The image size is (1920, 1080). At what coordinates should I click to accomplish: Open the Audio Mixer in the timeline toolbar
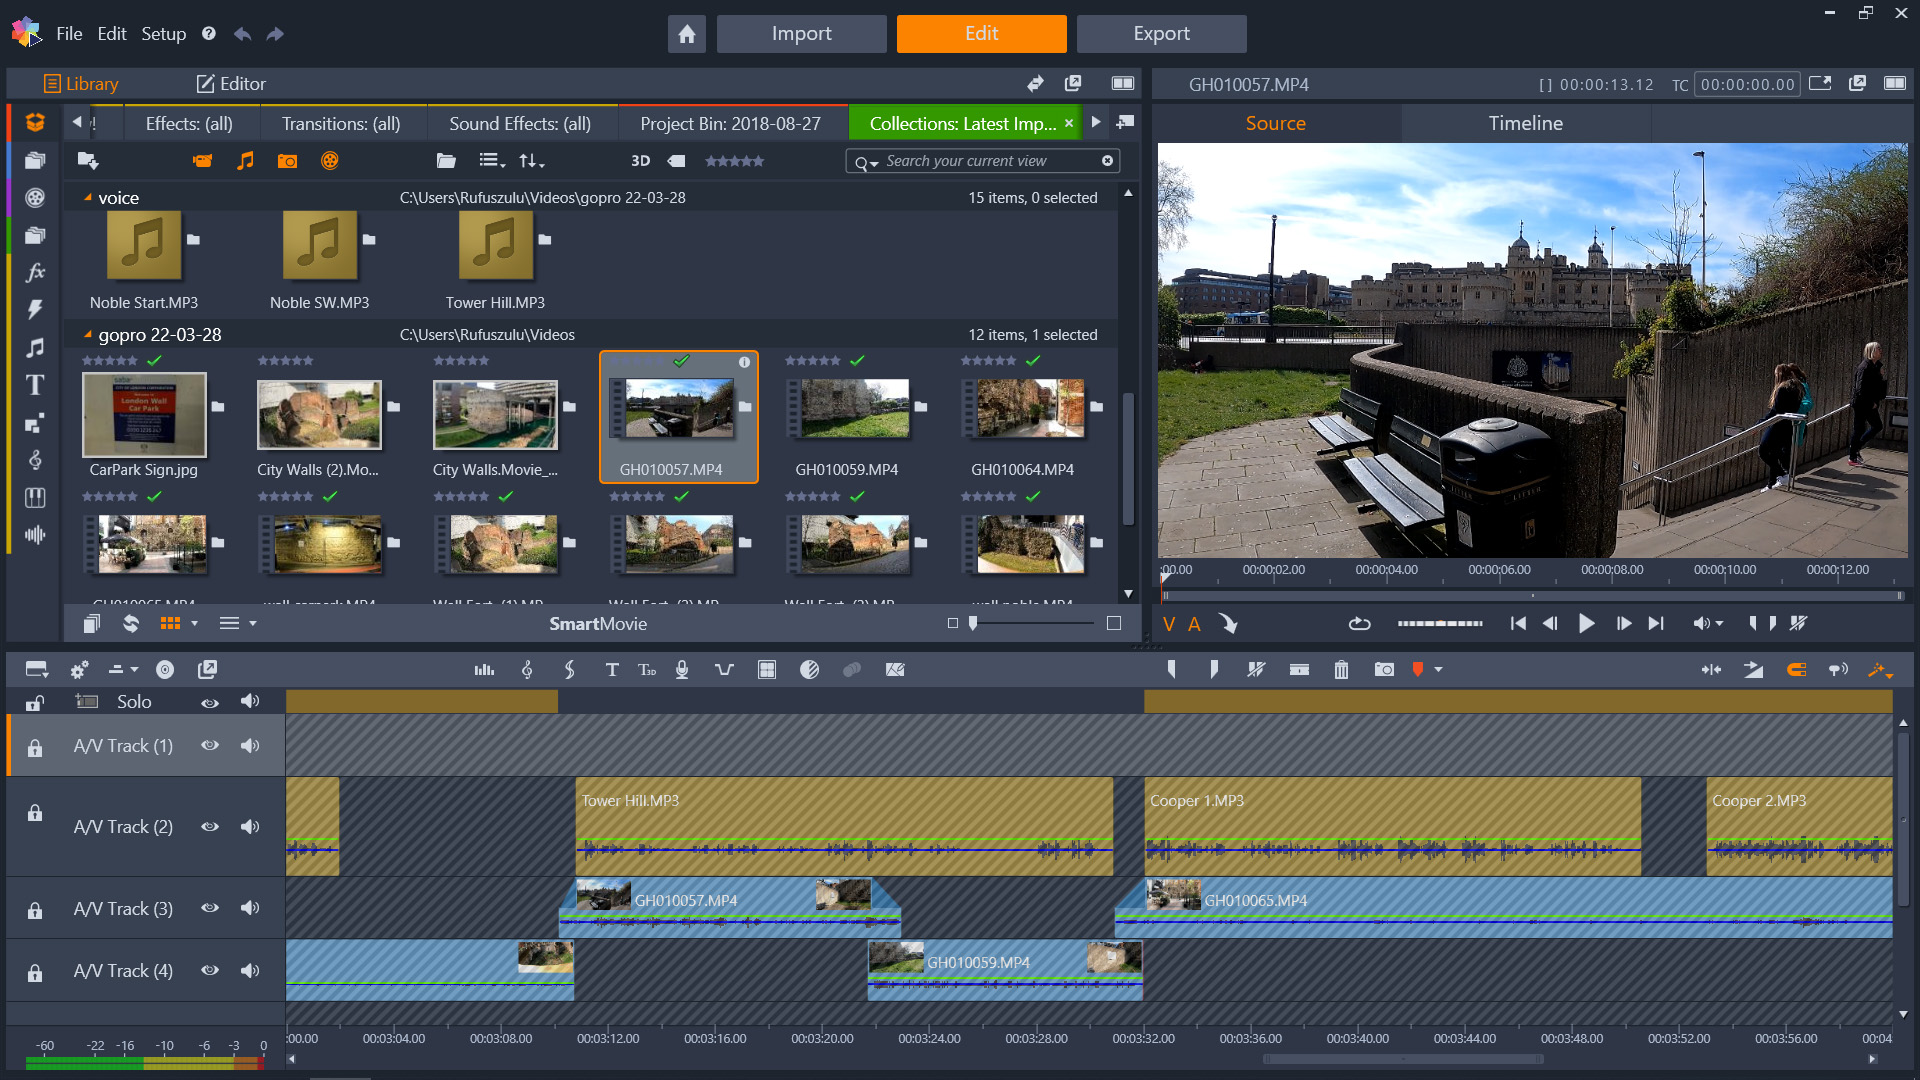[484, 670]
